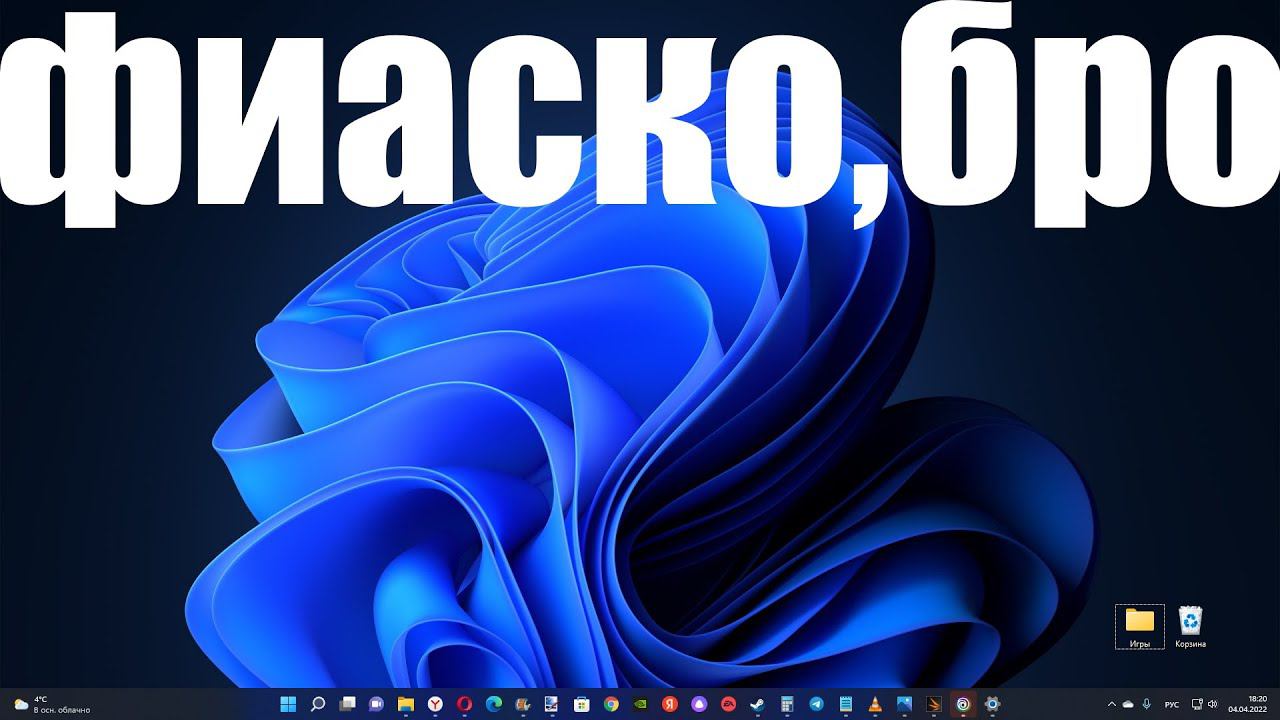Open NVIDIA app on taskbar

point(640,704)
